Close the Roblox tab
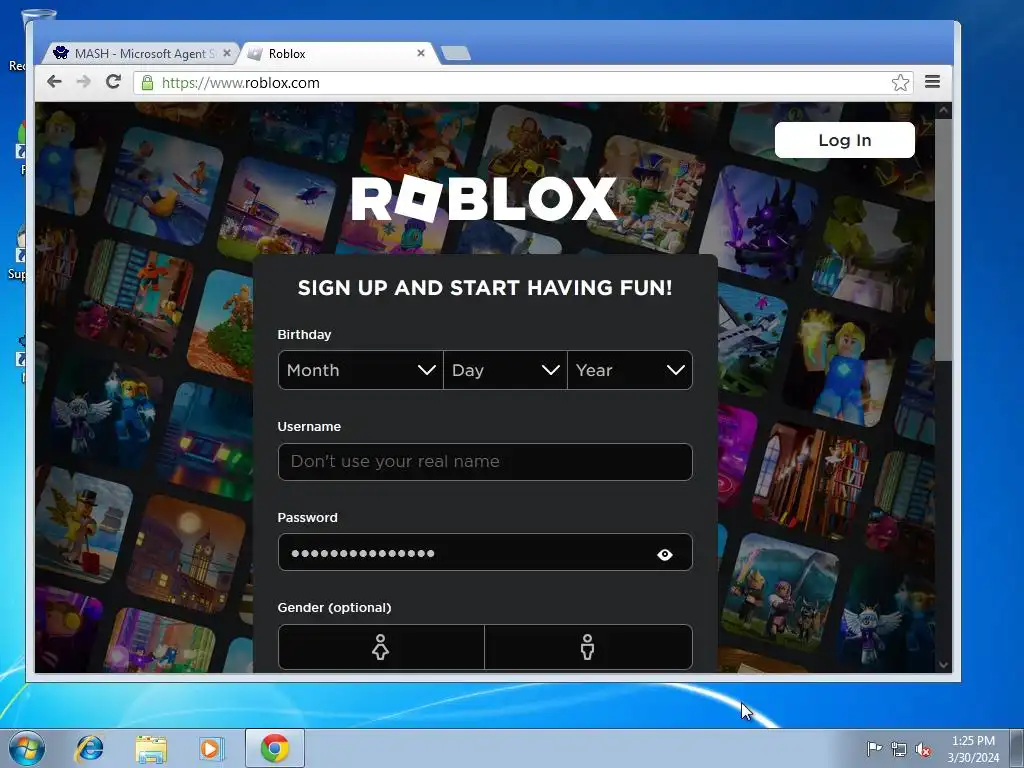Image resolution: width=1024 pixels, height=768 pixels. [x=421, y=53]
